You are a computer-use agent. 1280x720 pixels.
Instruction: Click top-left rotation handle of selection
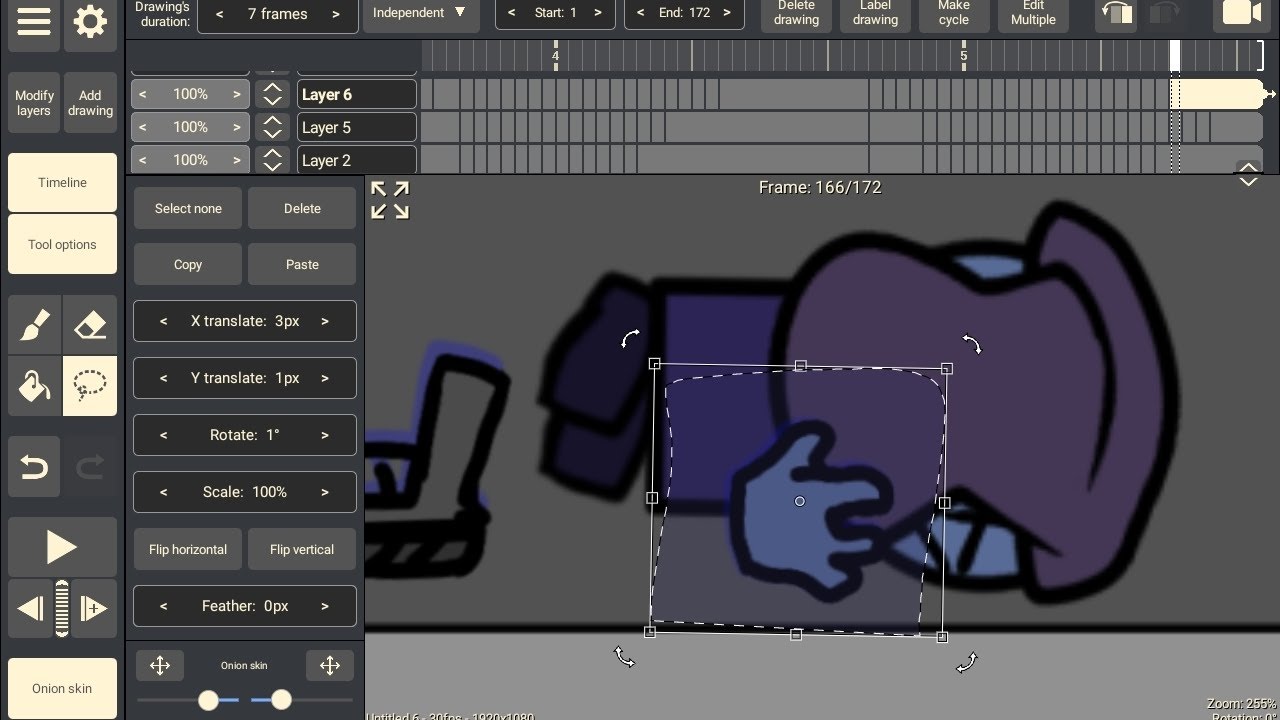tap(630, 339)
